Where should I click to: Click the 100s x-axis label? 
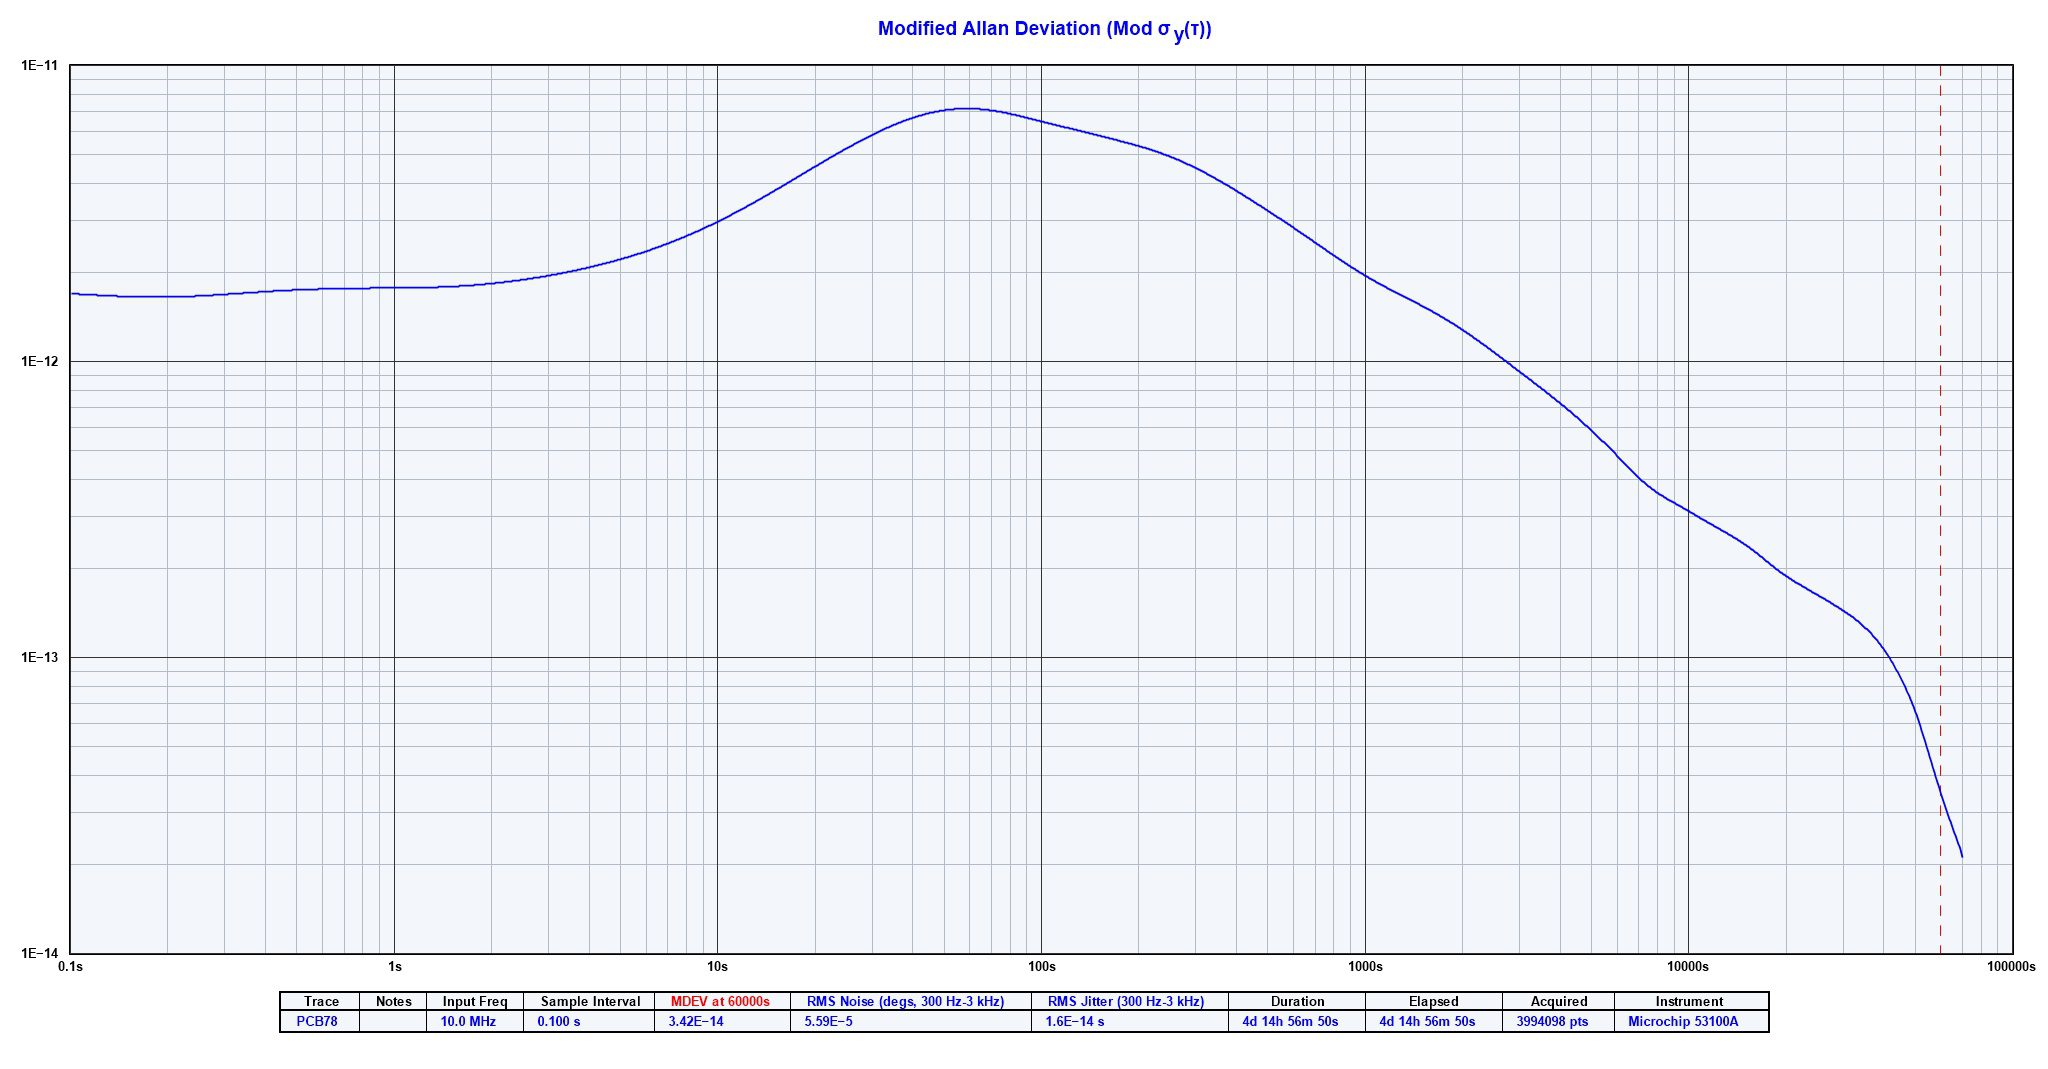1042,966
